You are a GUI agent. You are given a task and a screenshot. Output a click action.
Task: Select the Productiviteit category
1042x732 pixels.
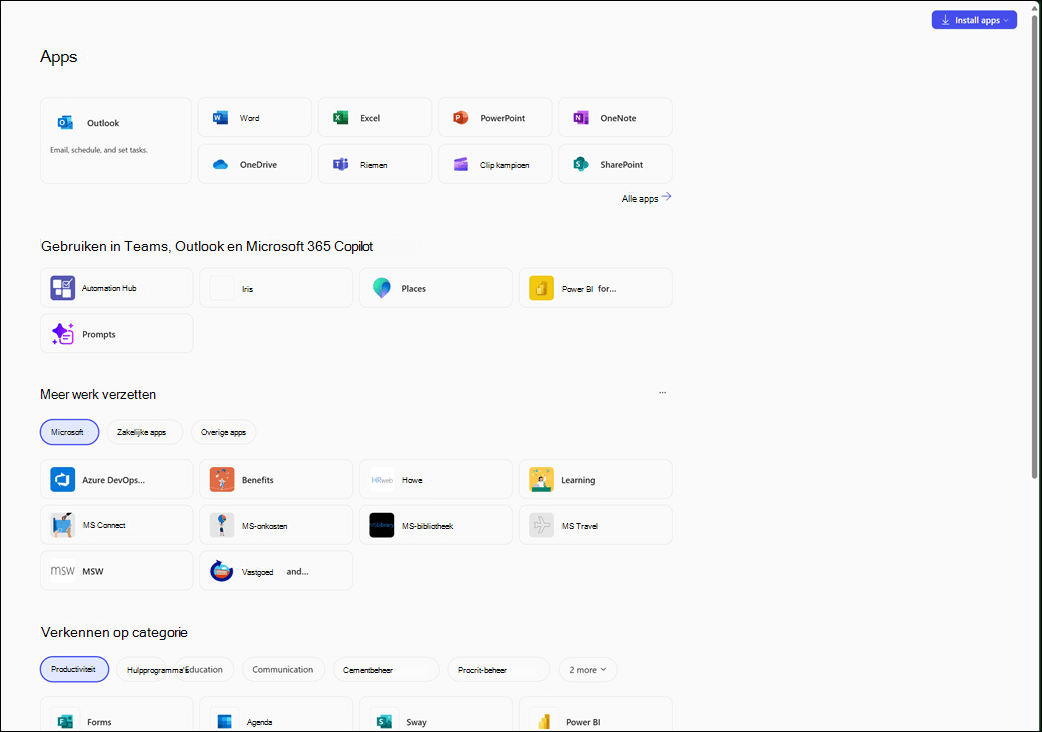pos(74,670)
